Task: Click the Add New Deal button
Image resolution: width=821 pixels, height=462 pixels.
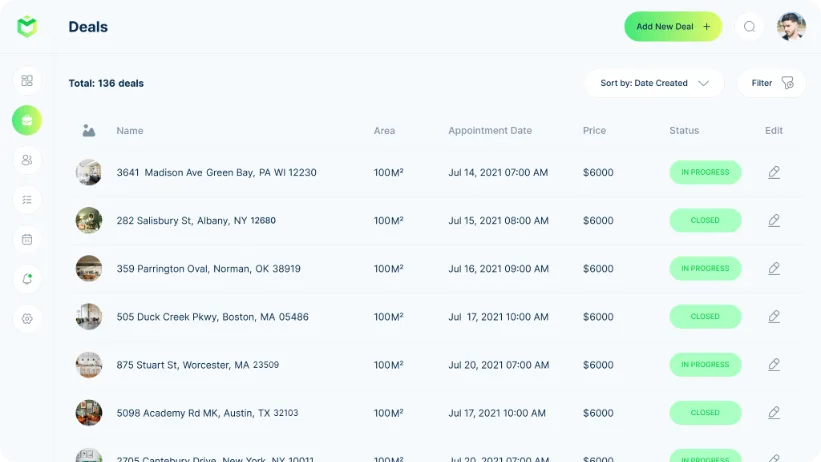Action: pos(673,27)
